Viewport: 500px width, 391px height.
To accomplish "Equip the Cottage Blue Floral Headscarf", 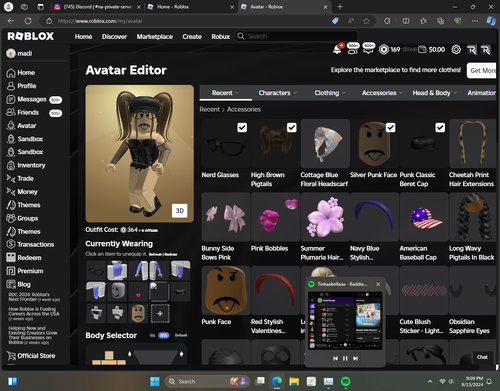I will [325, 144].
